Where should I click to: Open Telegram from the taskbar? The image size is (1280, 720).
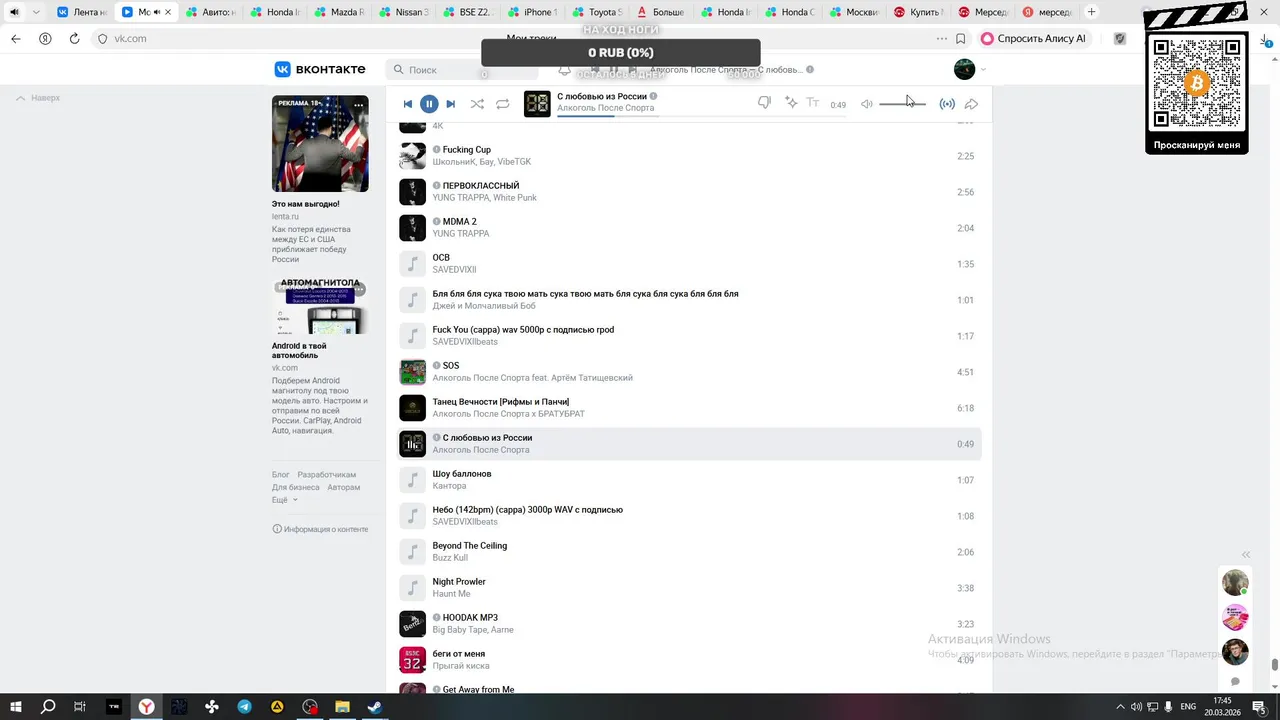(244, 707)
